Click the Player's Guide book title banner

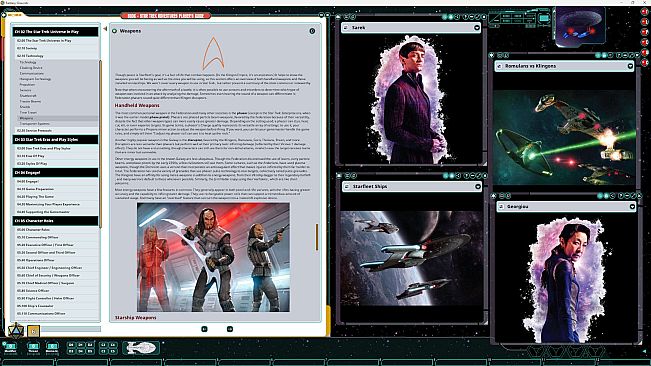(x=166, y=16)
